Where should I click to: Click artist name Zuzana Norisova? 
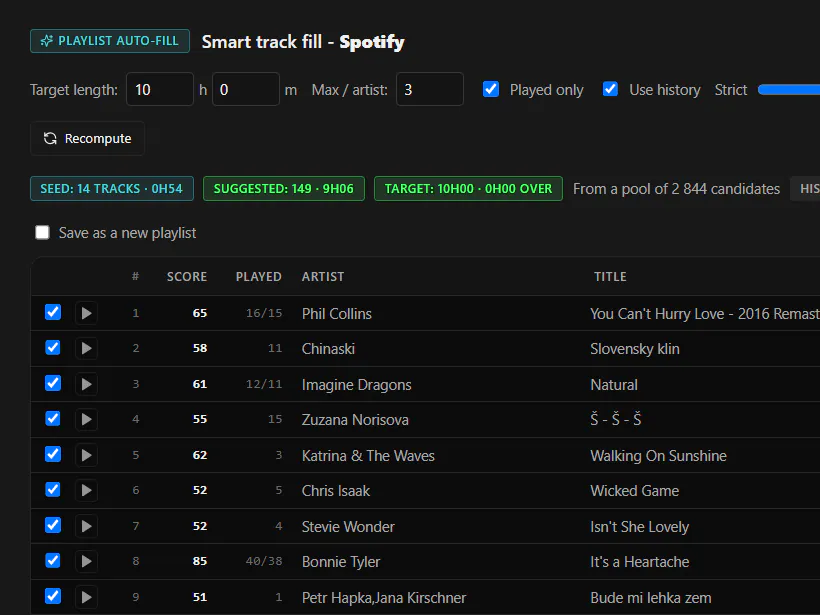click(x=355, y=420)
